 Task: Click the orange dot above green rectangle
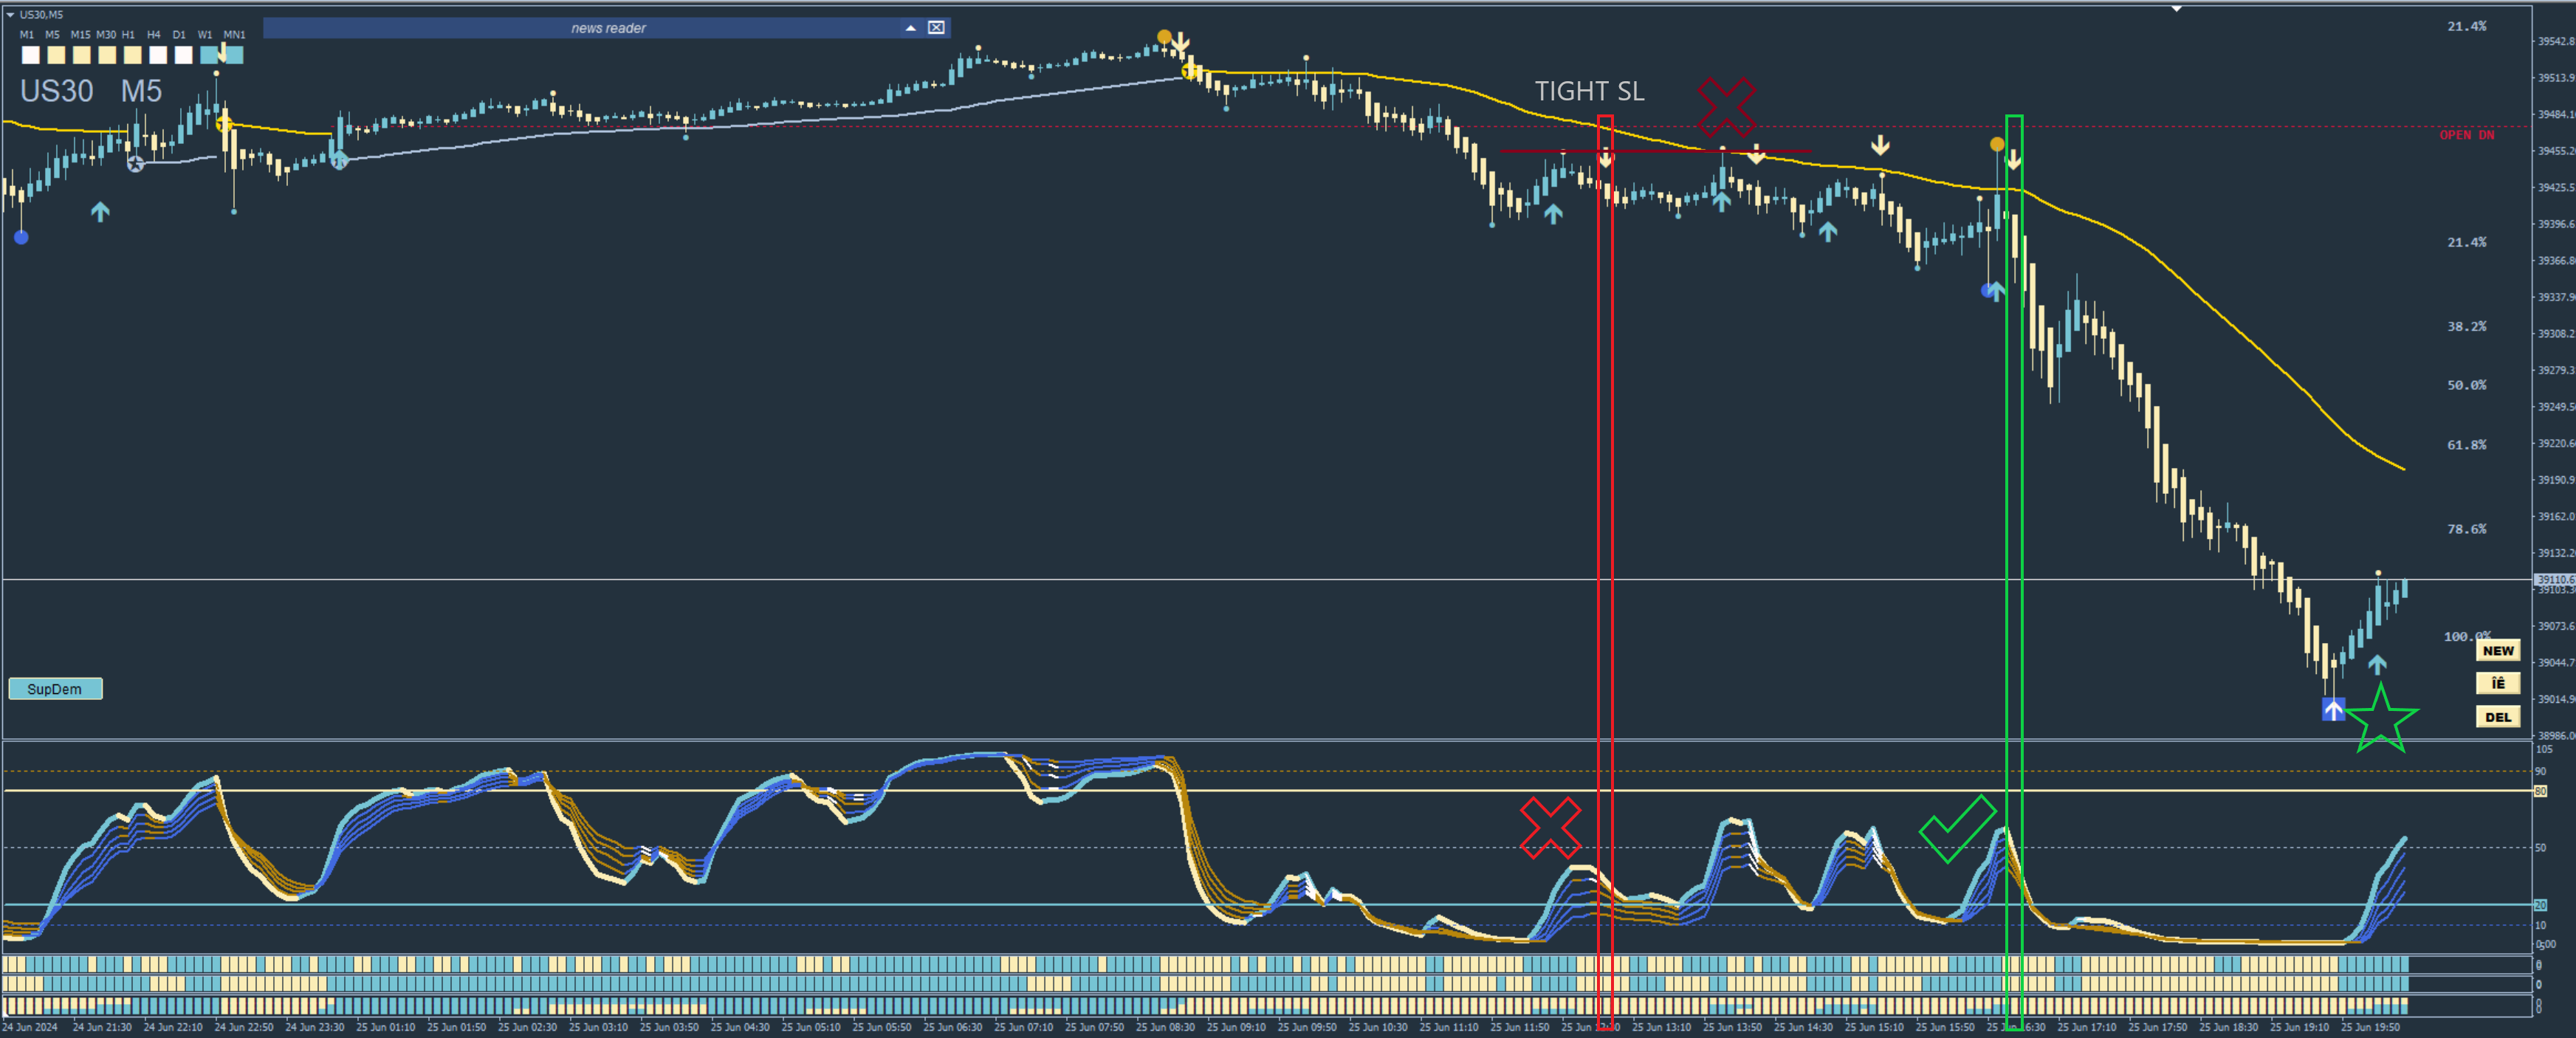(1997, 144)
